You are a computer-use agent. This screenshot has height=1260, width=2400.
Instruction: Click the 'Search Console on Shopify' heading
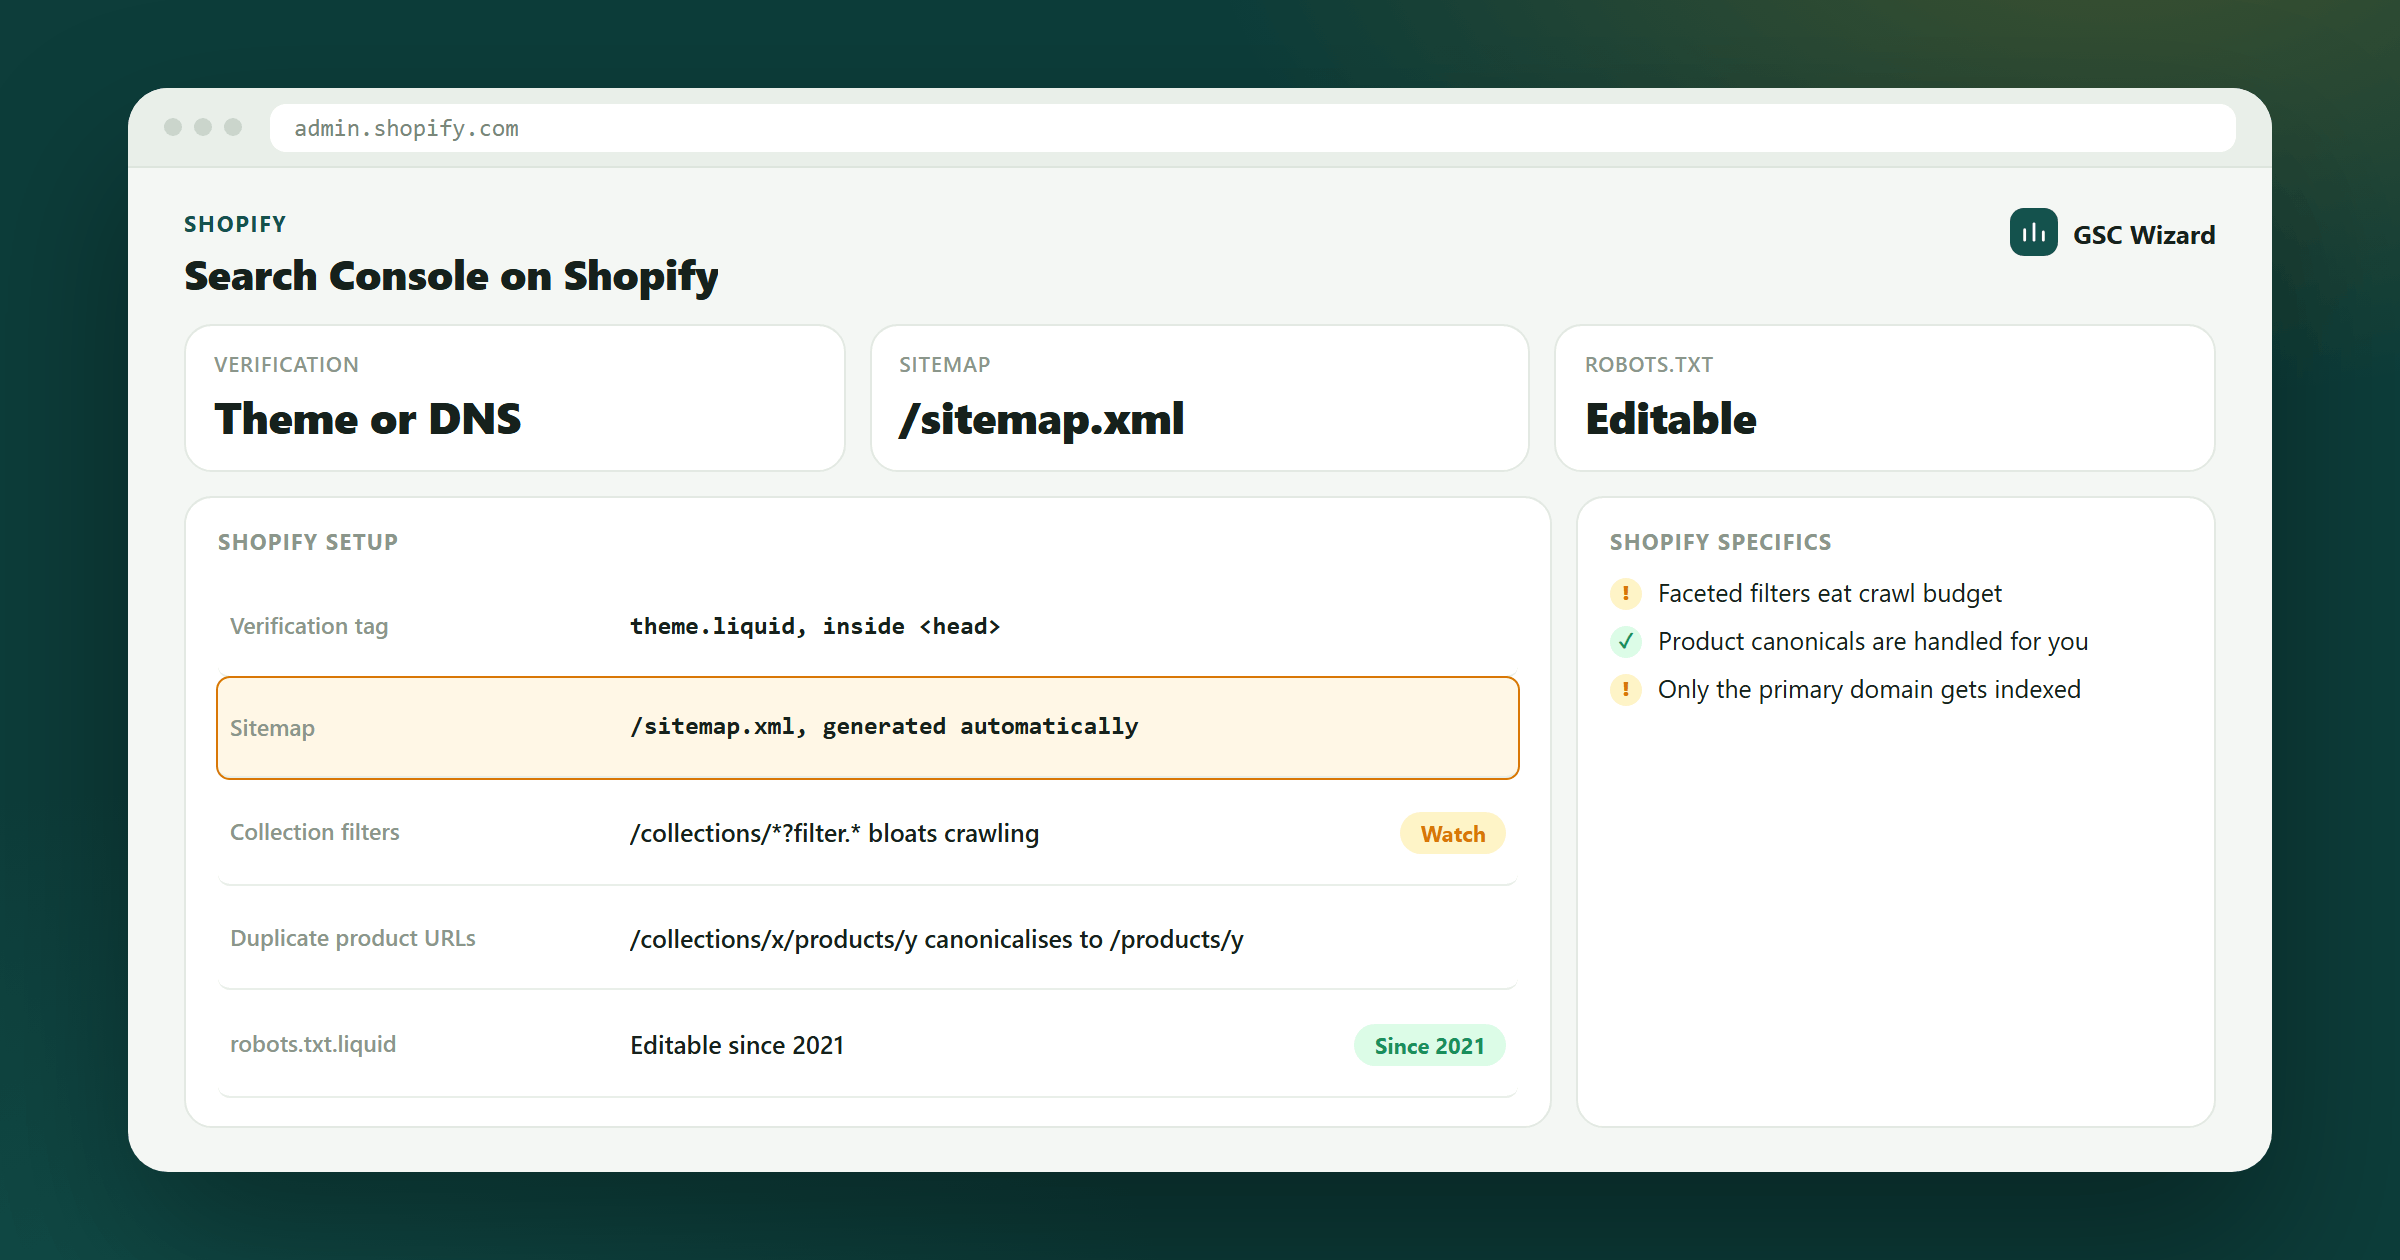tap(451, 276)
